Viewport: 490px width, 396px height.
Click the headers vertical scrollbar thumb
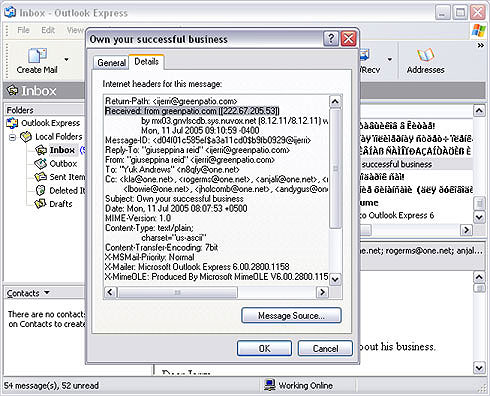click(335, 168)
